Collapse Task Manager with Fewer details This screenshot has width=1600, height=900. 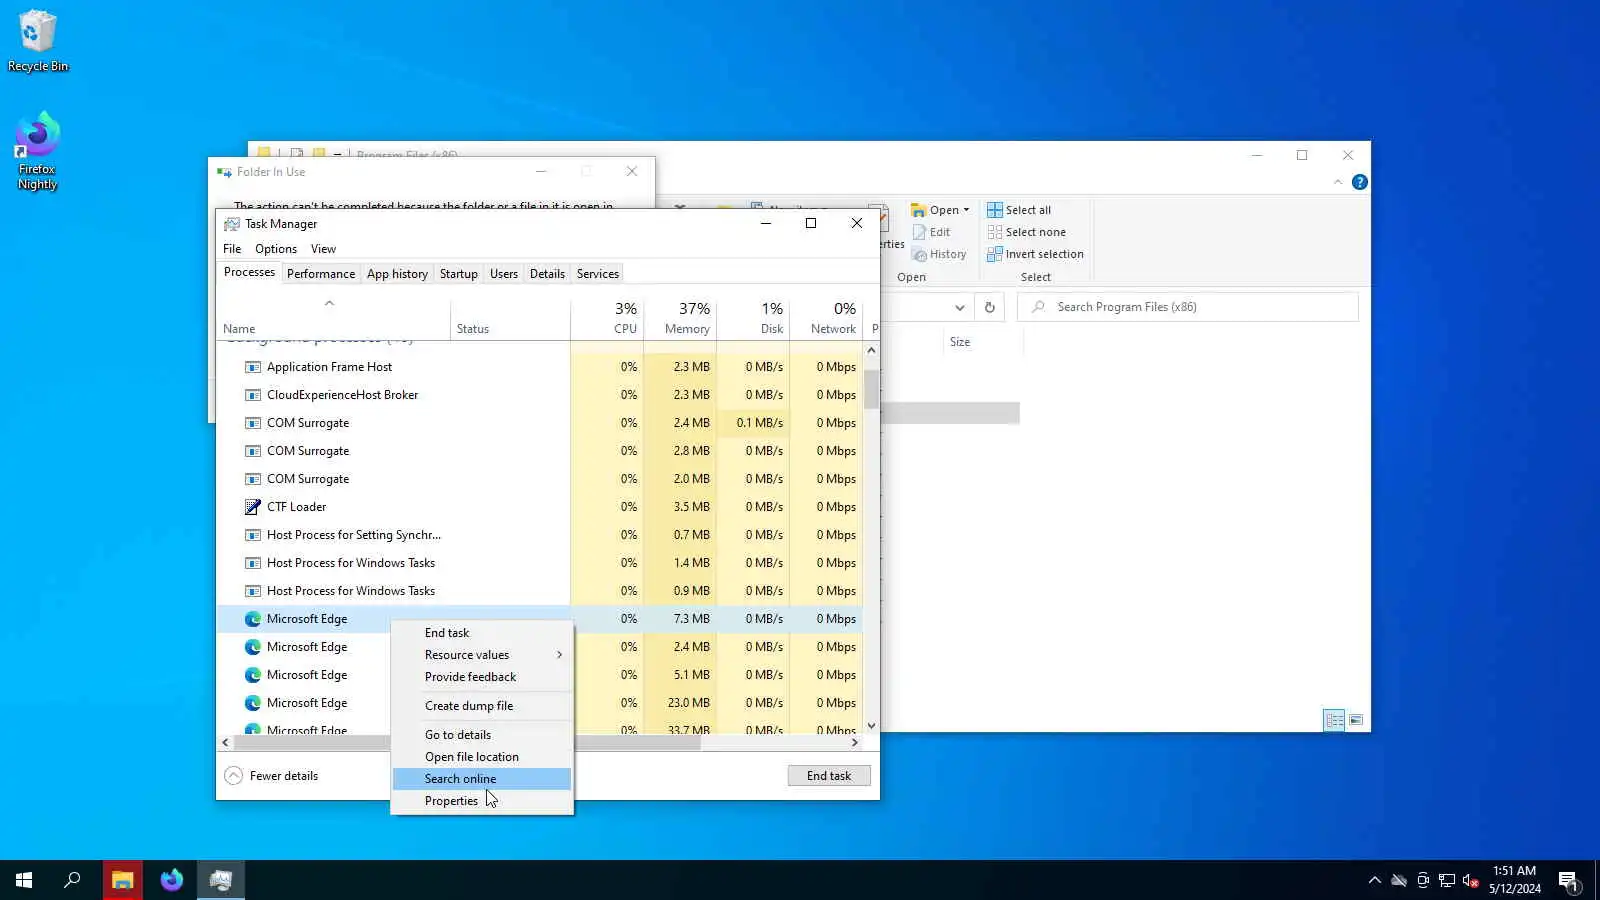pos(271,776)
